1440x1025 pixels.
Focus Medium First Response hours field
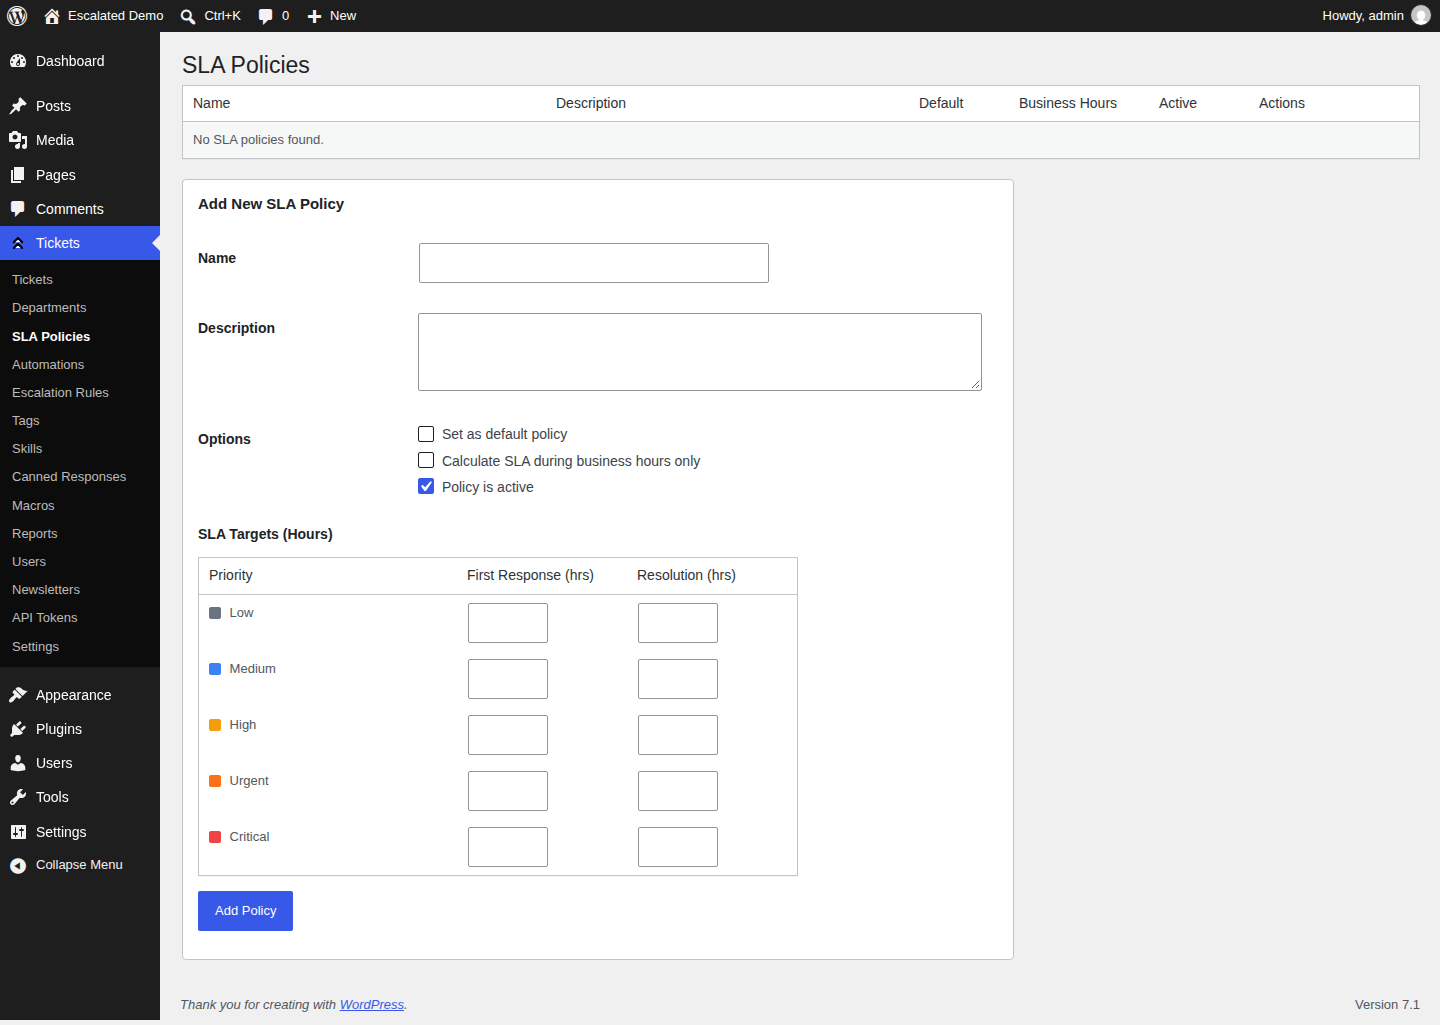508,679
